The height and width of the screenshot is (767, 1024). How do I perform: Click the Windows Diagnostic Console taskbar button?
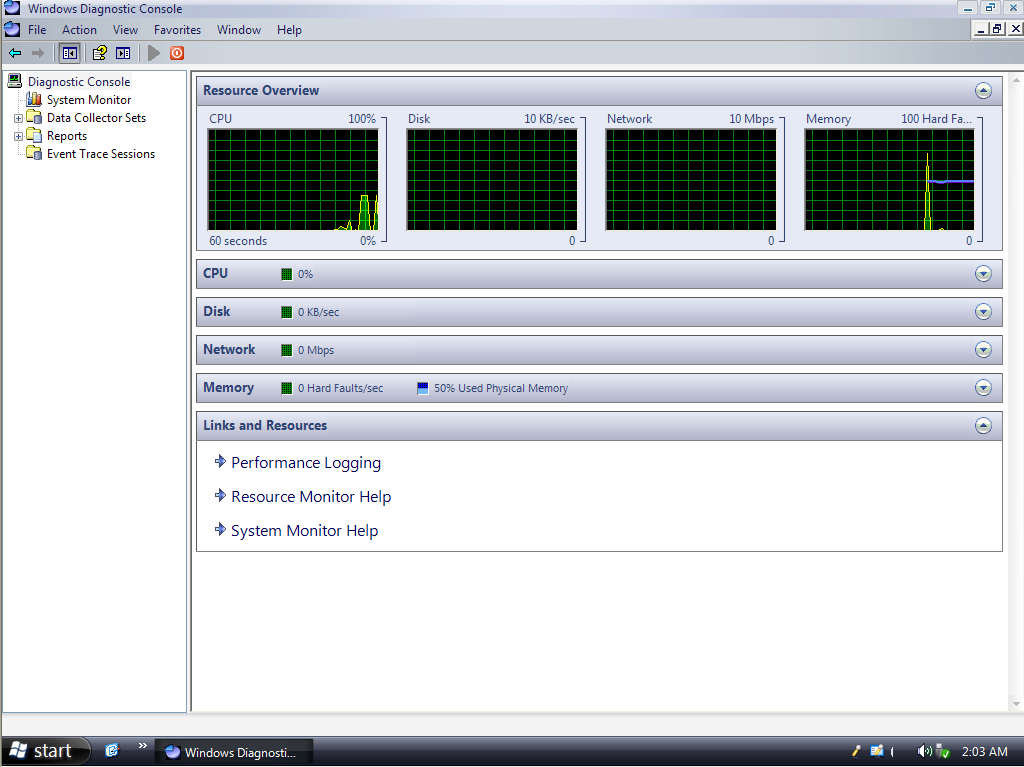pyautogui.click(x=234, y=752)
